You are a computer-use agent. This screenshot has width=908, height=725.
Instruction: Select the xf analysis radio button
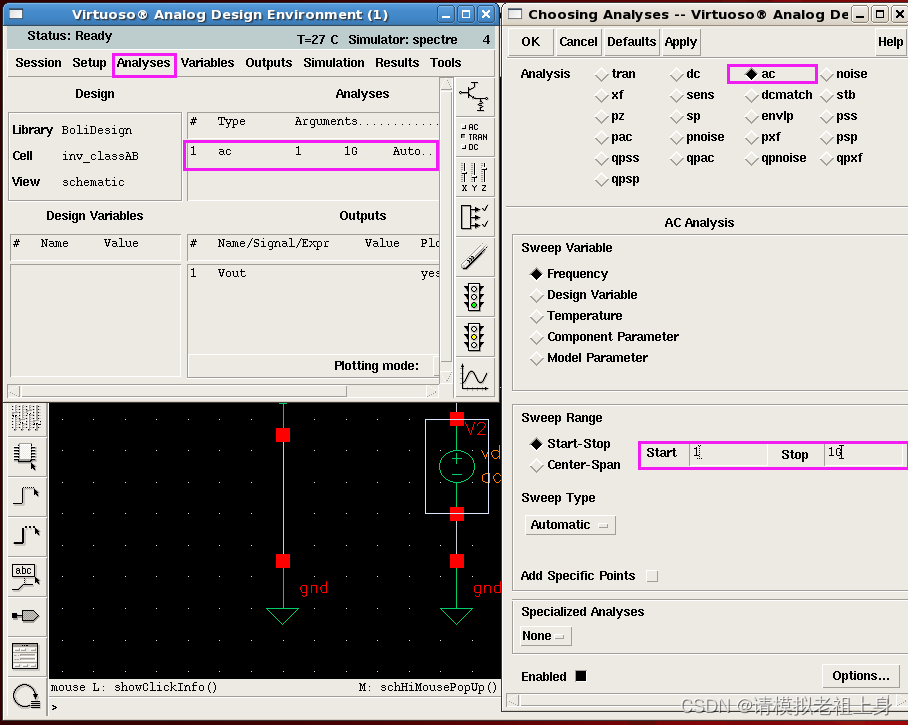pos(602,95)
